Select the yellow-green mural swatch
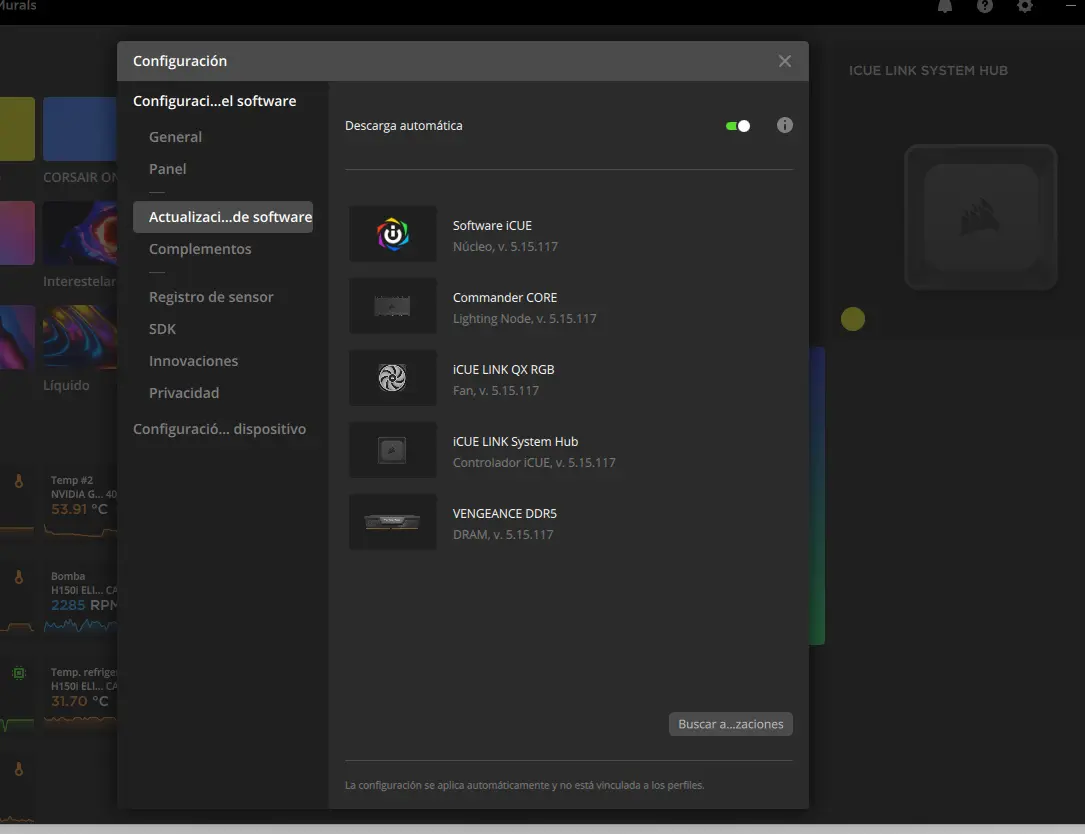 coord(17,129)
